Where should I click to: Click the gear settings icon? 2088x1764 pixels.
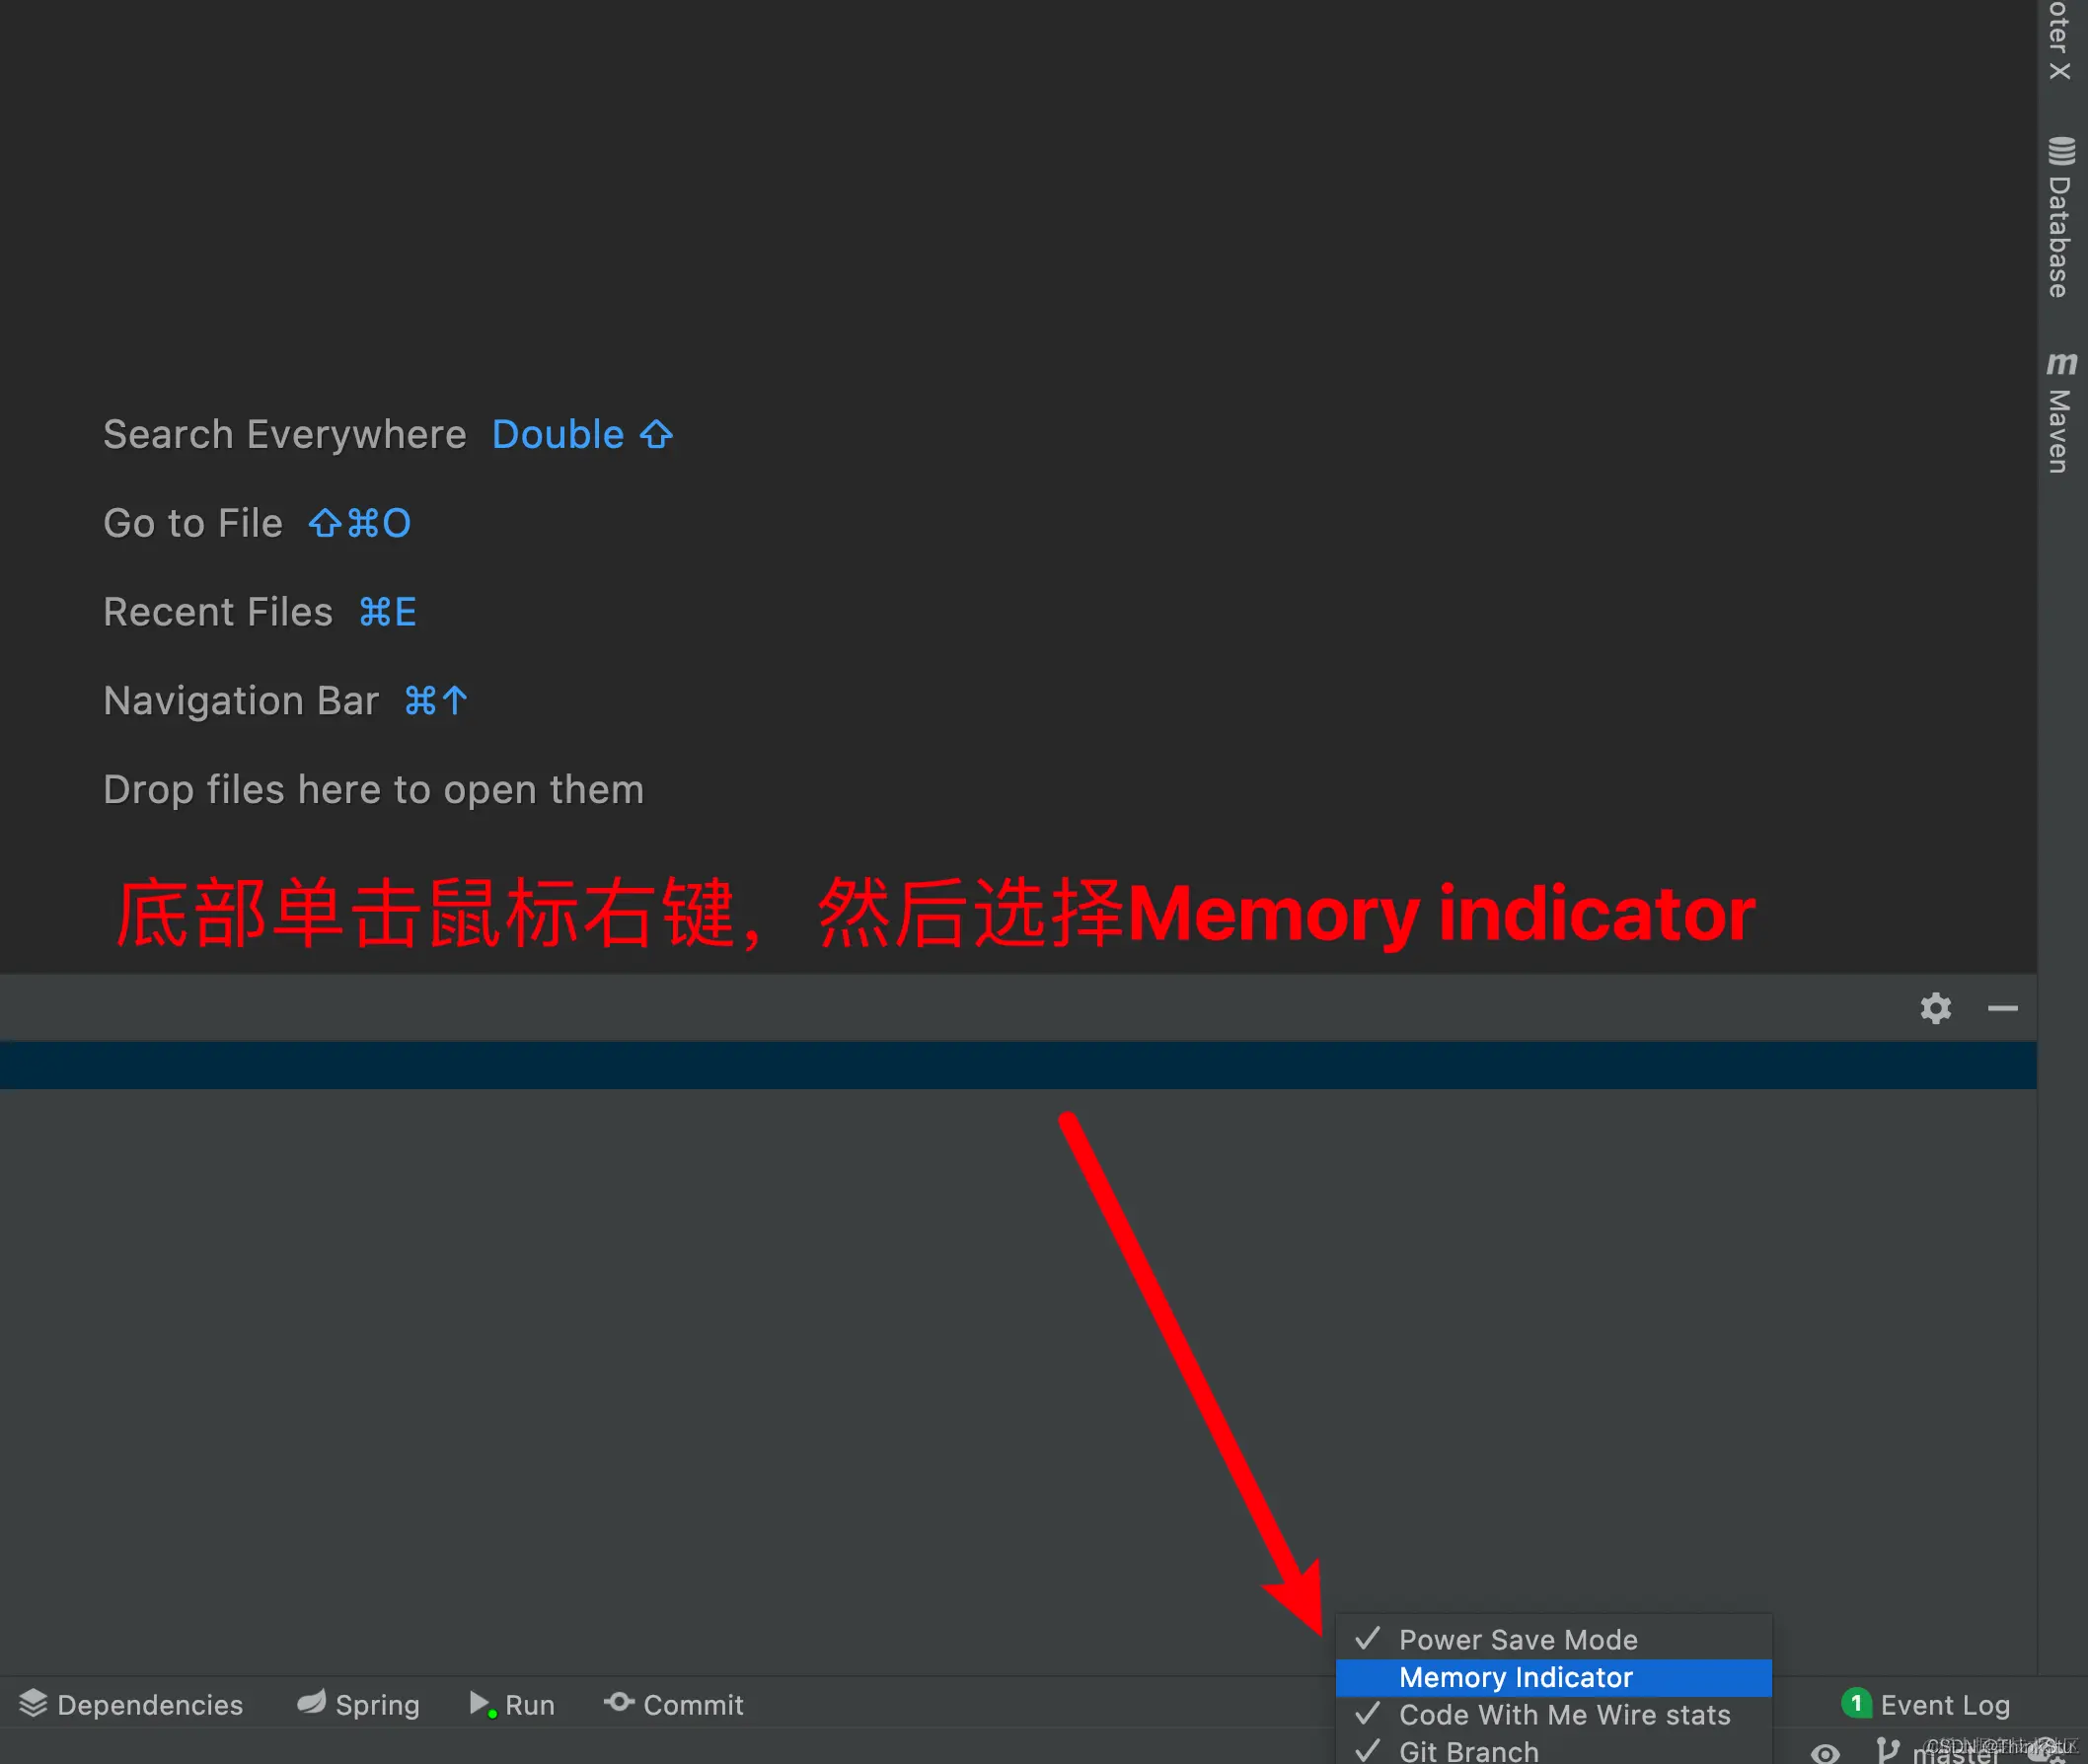coord(1935,1008)
